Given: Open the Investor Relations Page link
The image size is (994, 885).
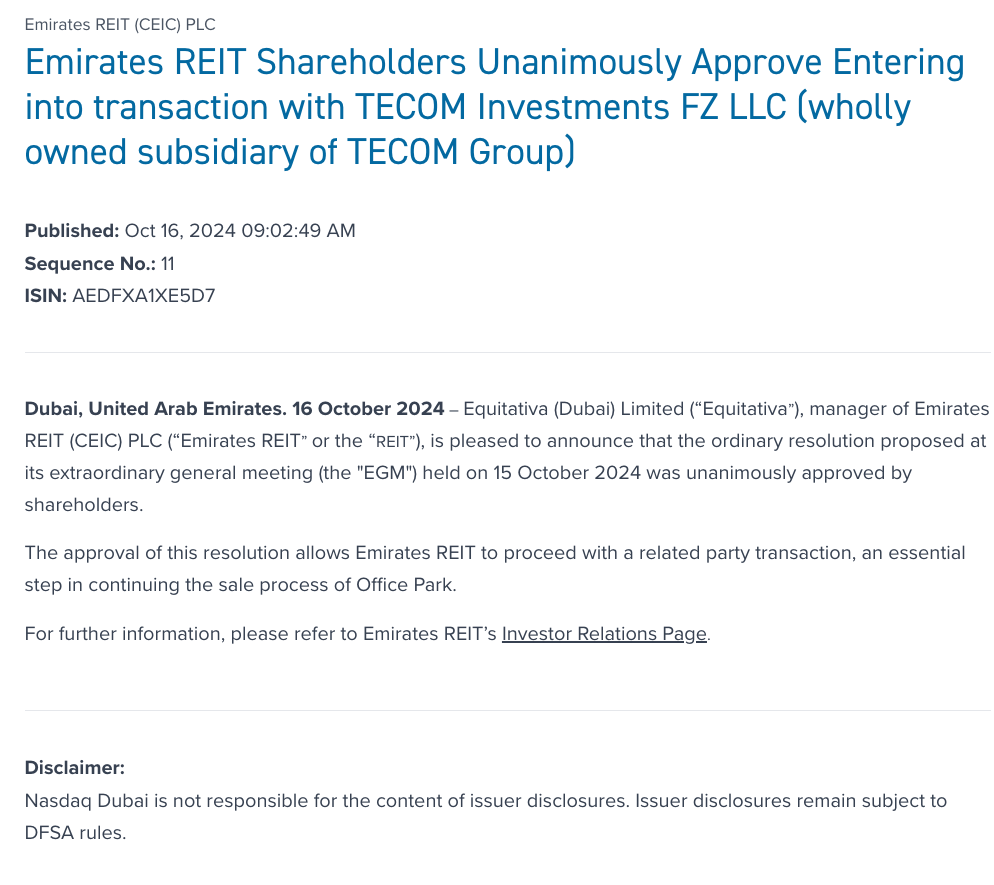Looking at the screenshot, I should click(604, 634).
